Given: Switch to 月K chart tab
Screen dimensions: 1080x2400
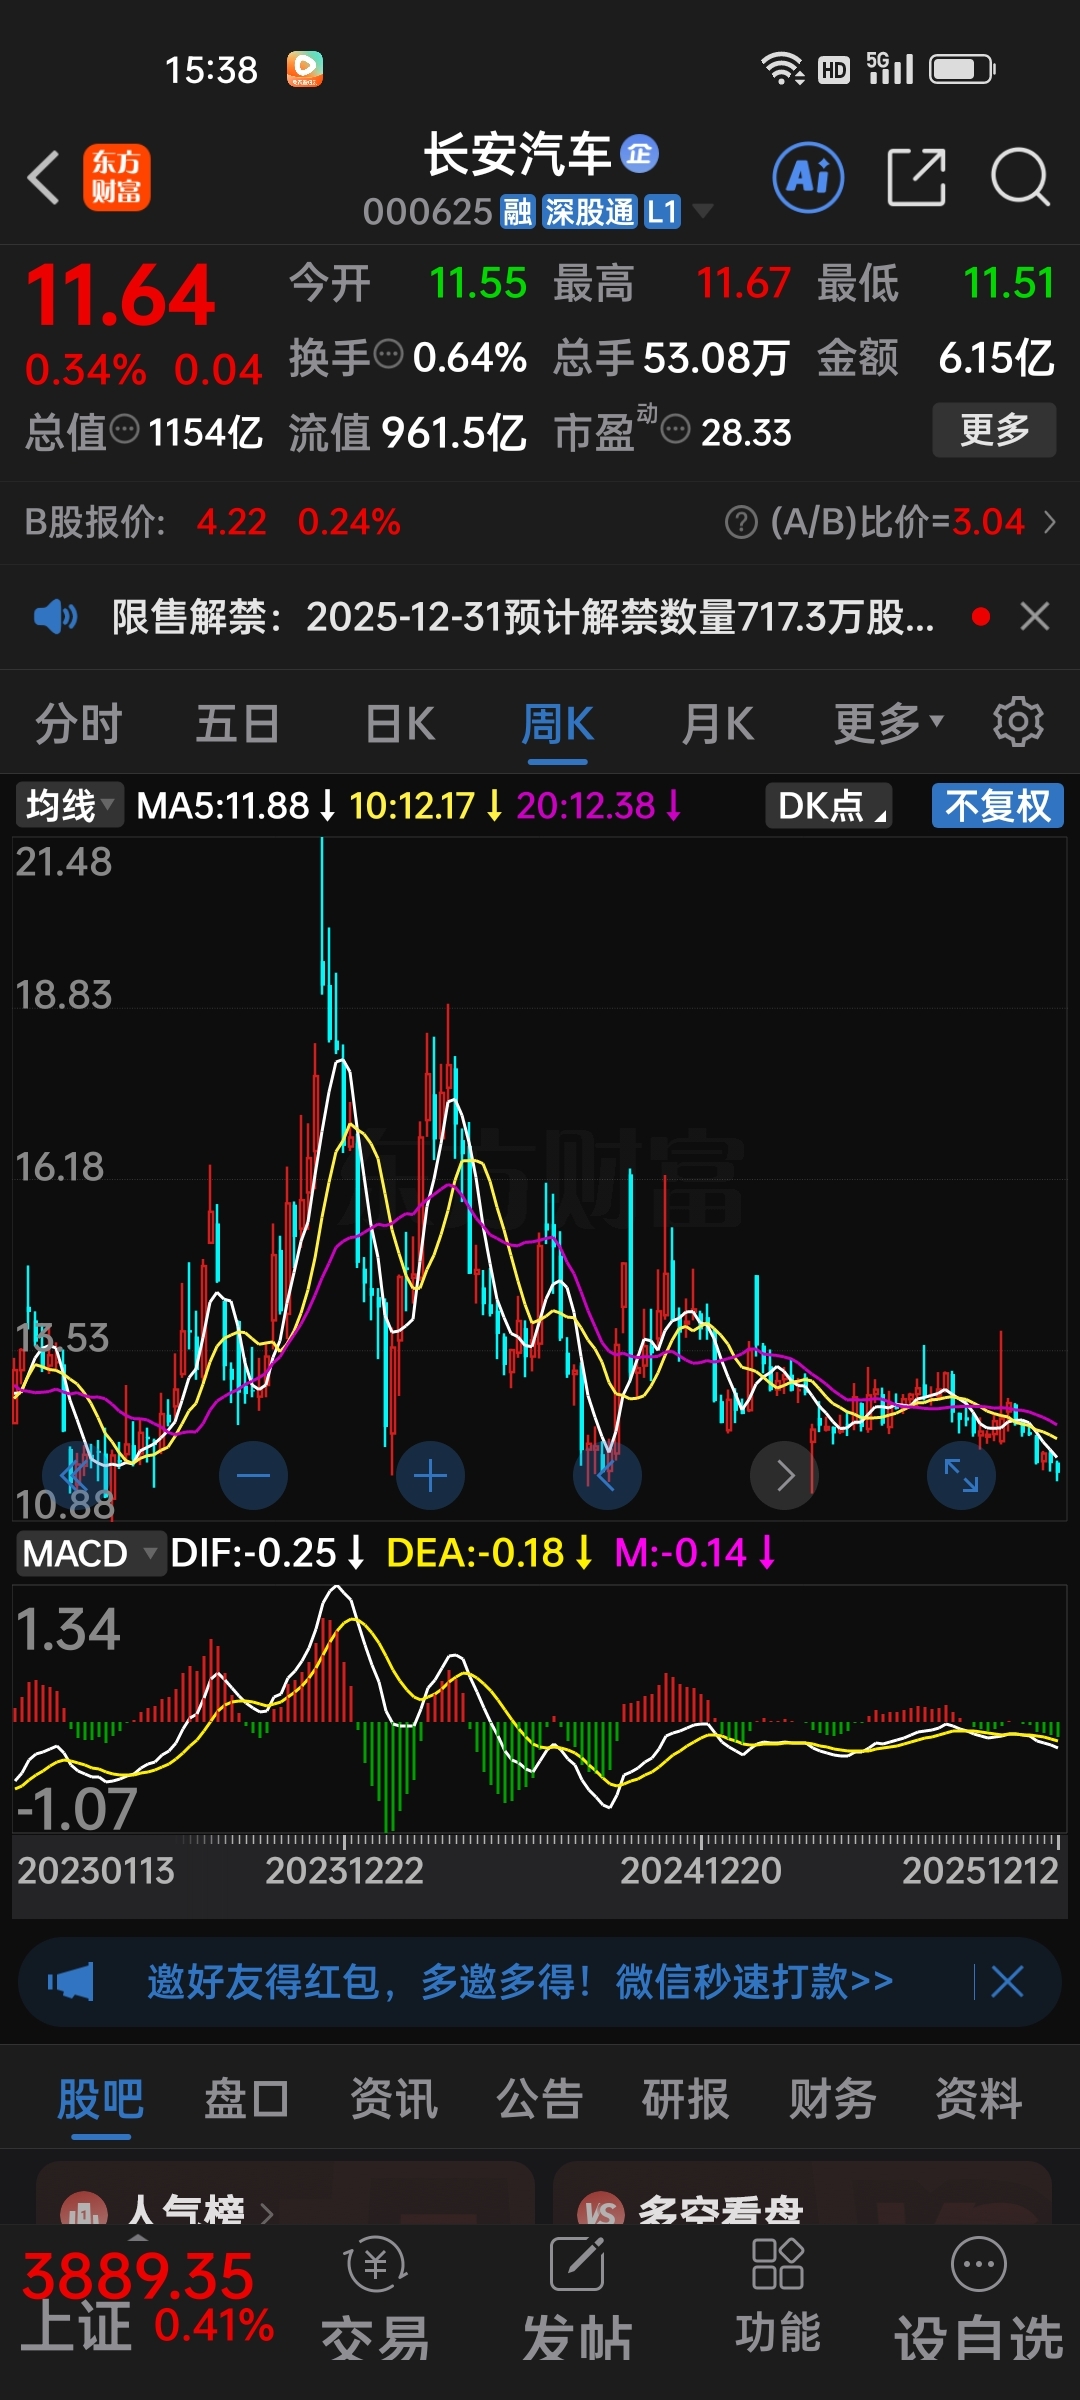Looking at the screenshot, I should tap(718, 724).
